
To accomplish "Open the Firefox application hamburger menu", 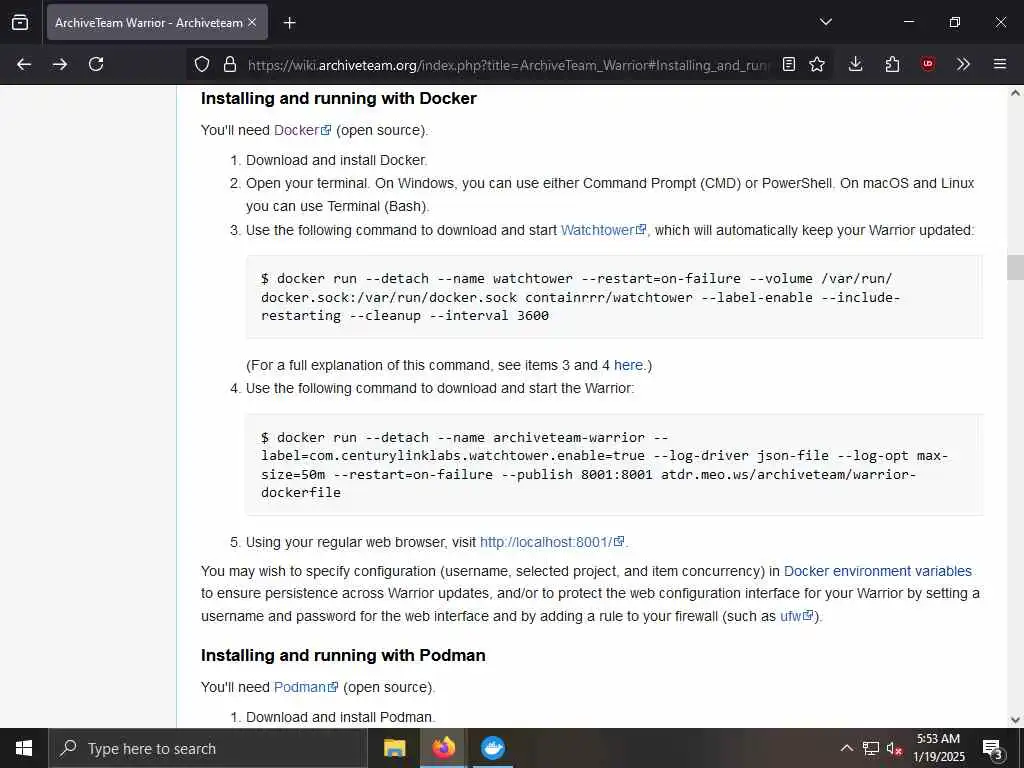I will pyautogui.click(x=1000, y=64).
